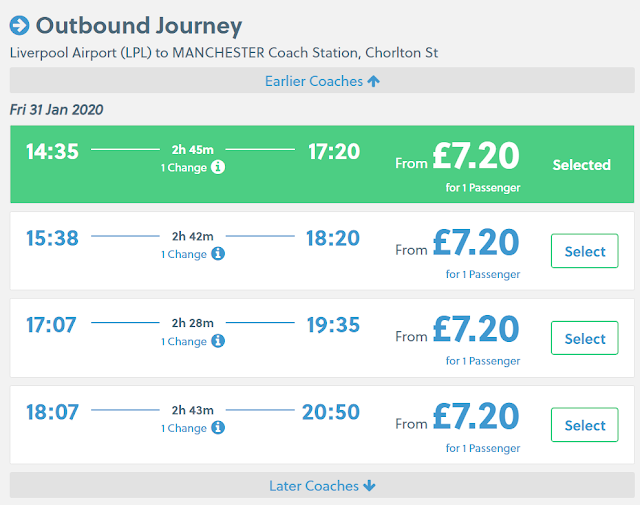
Task: Show Earlier Coaches
Action: (321, 81)
